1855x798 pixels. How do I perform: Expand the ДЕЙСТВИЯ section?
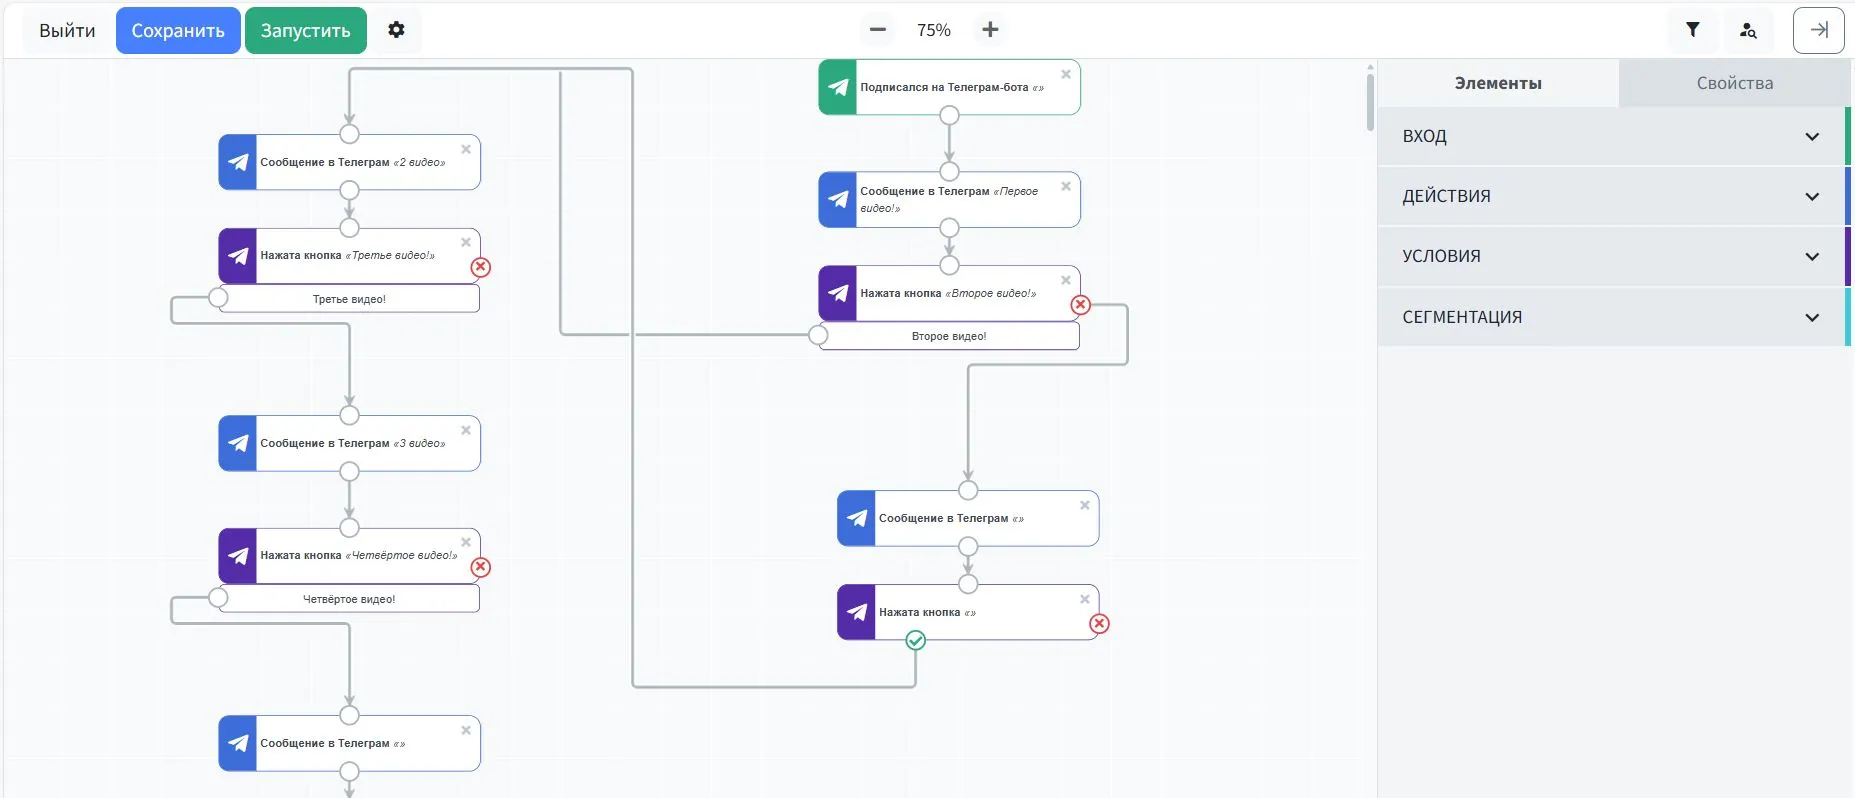pos(1611,196)
